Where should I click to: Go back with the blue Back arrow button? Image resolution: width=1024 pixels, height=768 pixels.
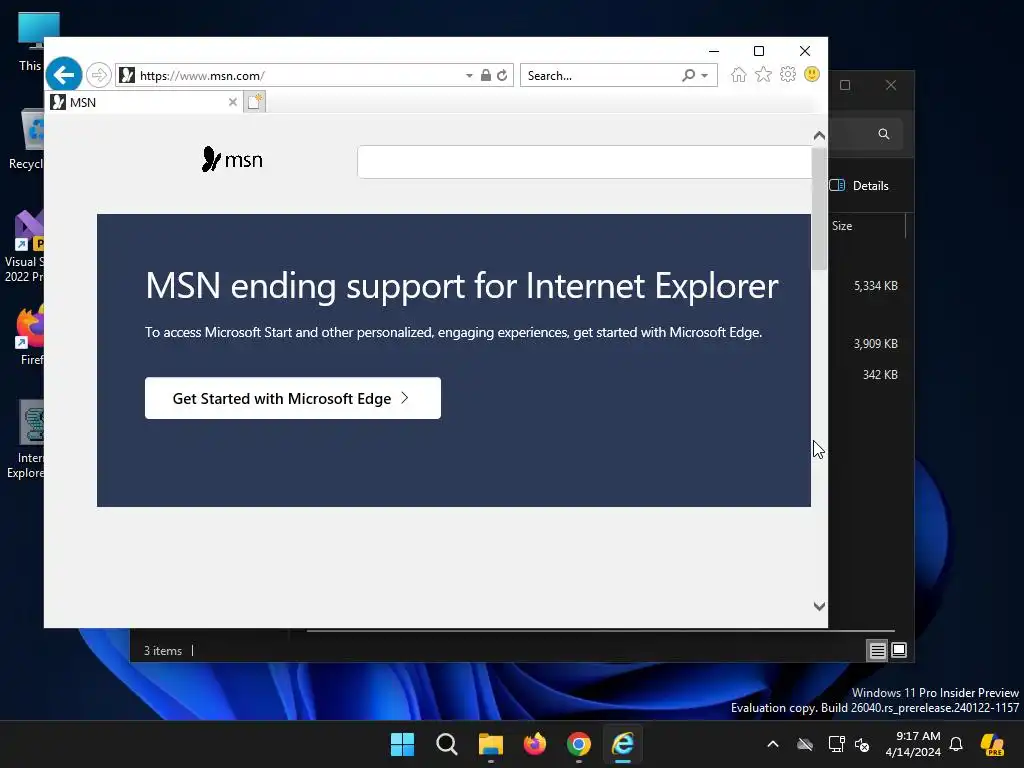64,75
